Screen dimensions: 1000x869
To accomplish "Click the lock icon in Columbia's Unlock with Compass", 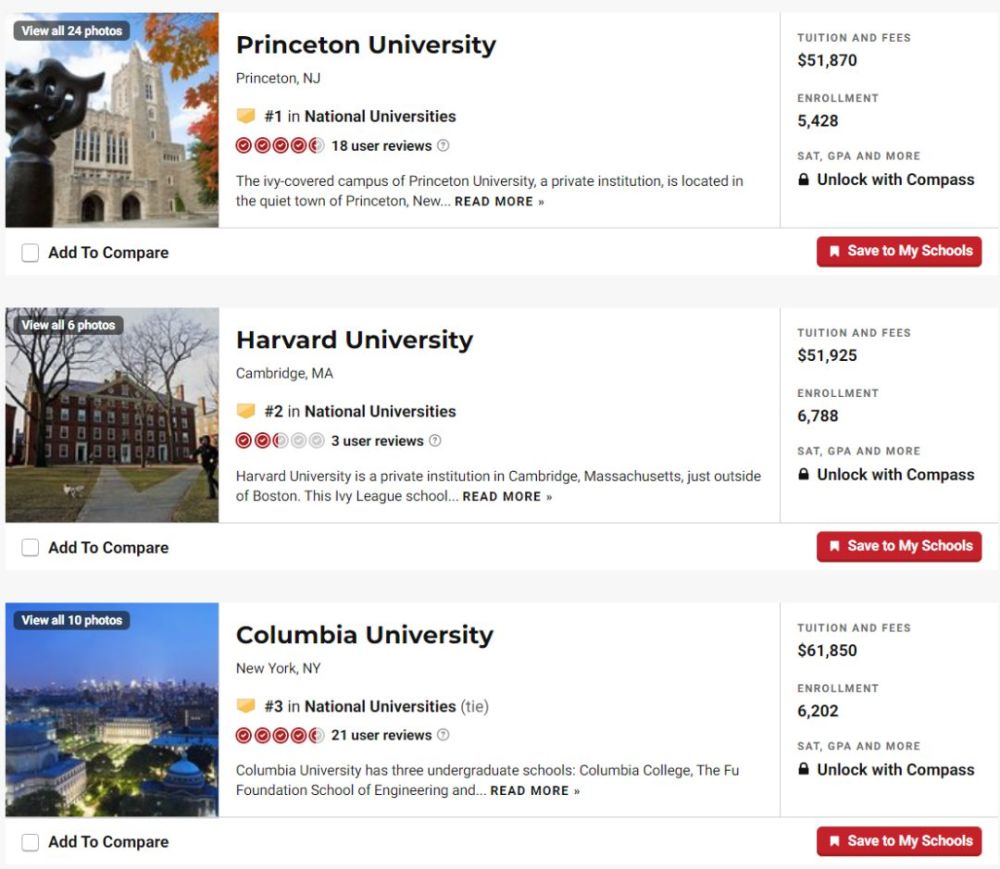I will 803,770.
